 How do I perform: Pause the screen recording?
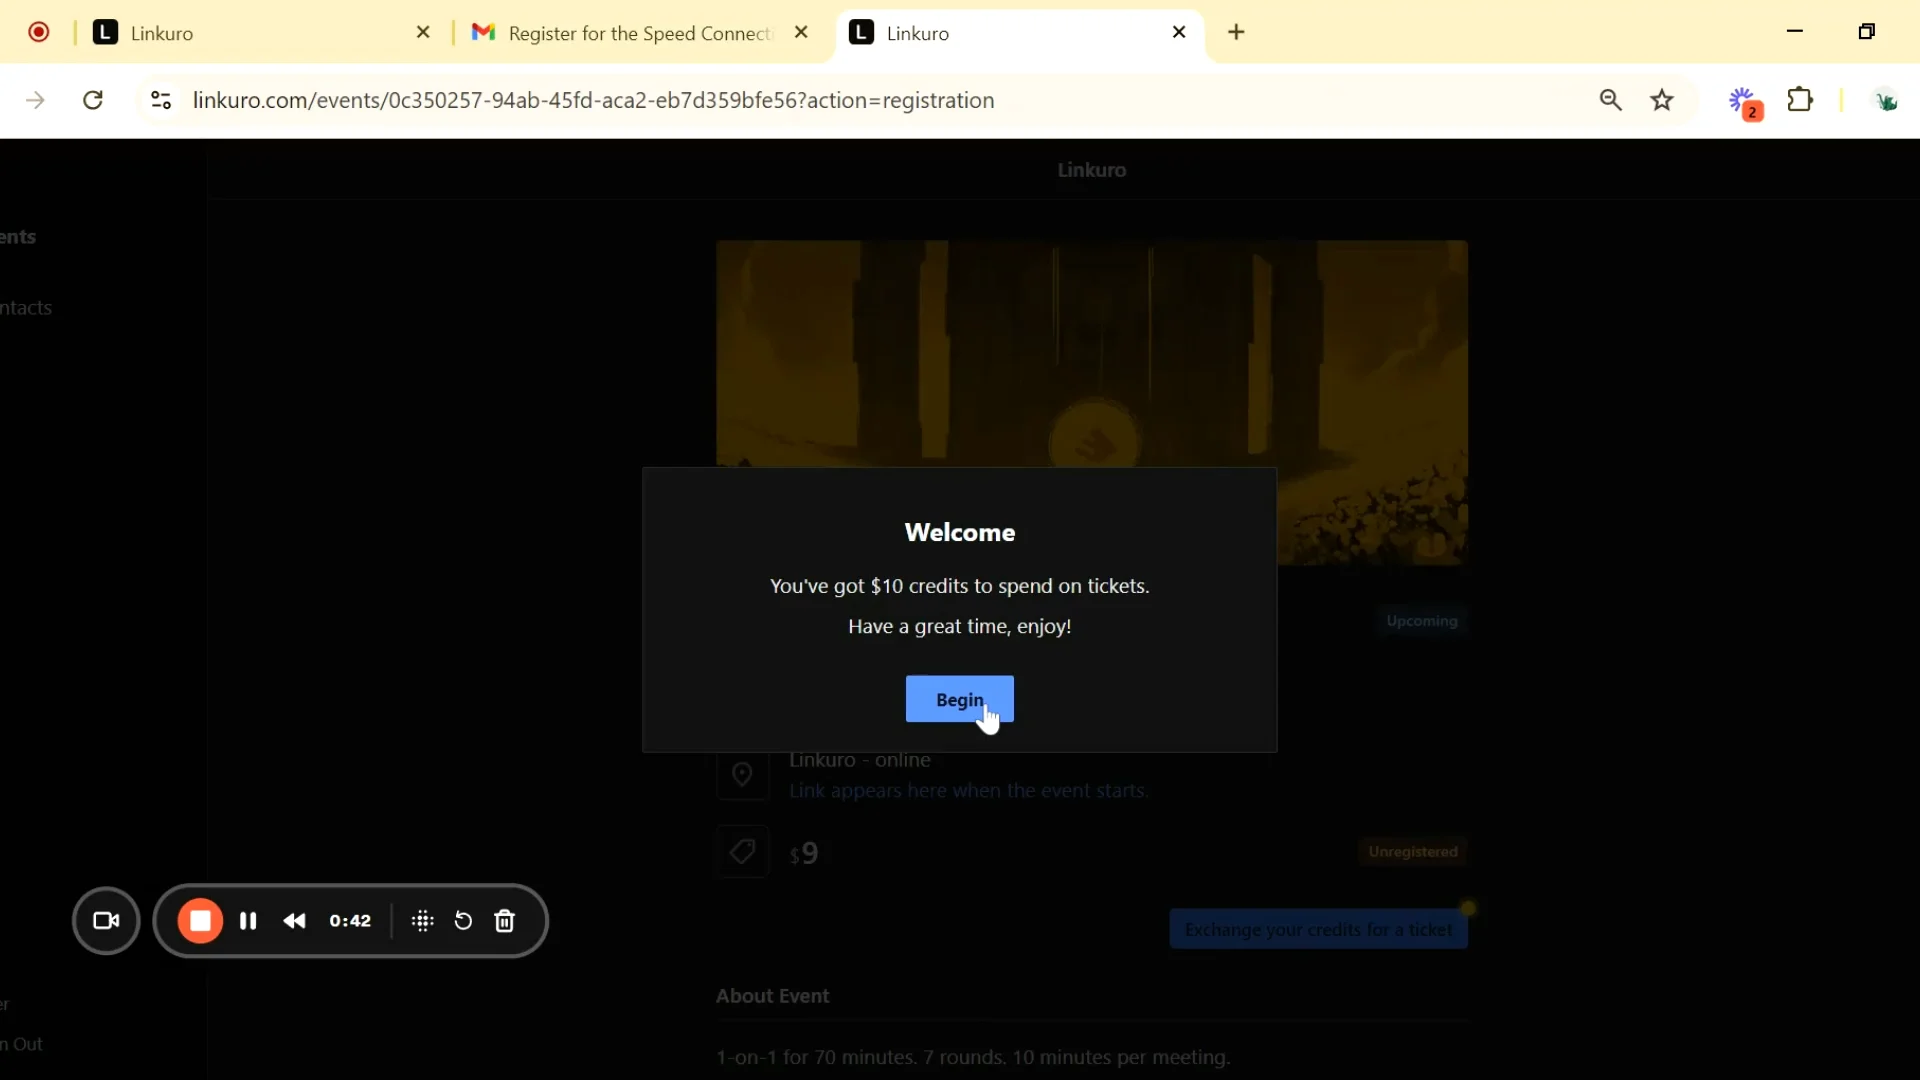pyautogui.click(x=248, y=921)
